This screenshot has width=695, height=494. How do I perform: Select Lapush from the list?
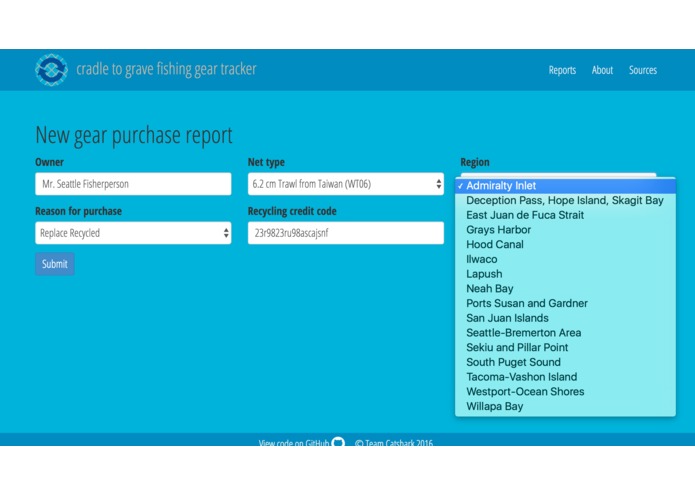[x=566, y=274]
